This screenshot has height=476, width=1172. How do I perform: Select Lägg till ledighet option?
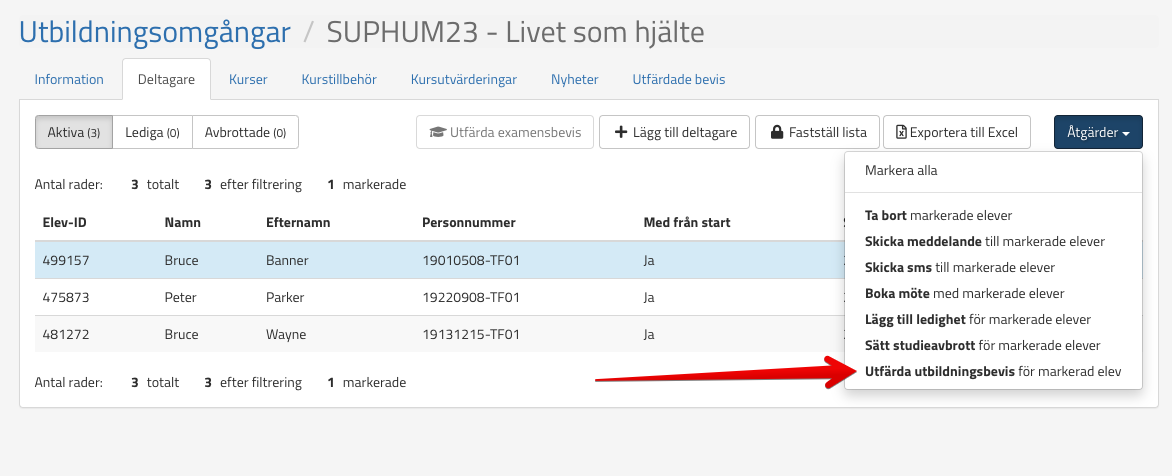(x=977, y=320)
